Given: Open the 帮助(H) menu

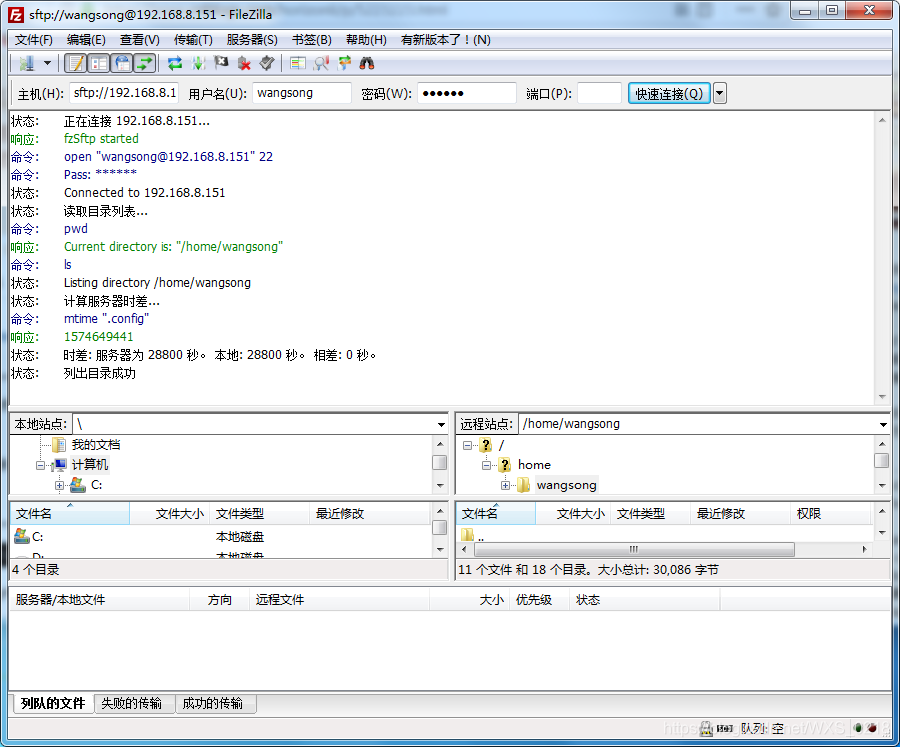Looking at the screenshot, I should (x=366, y=40).
